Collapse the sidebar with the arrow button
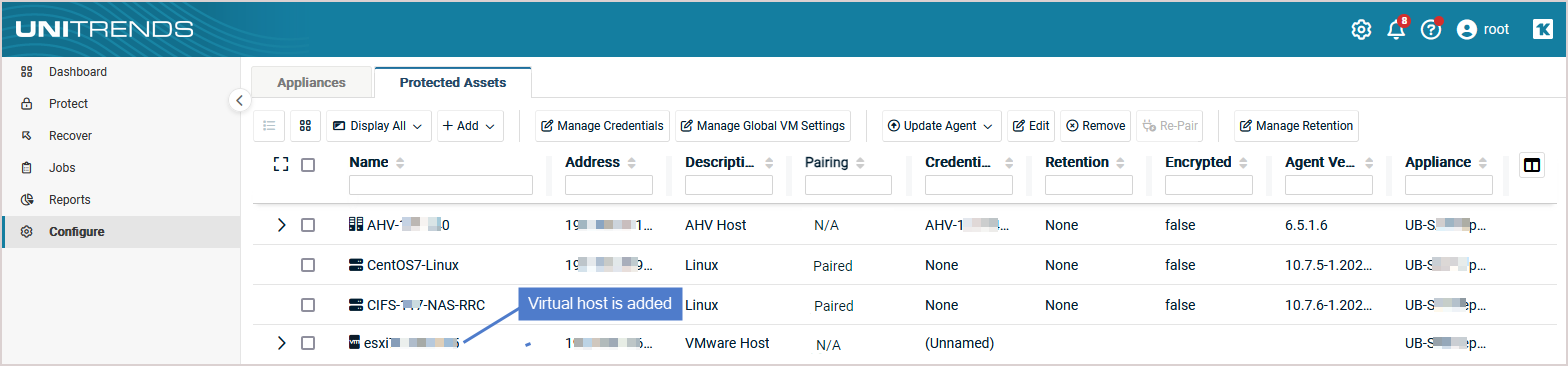Image resolution: width=1568 pixels, height=366 pixels. tap(239, 100)
